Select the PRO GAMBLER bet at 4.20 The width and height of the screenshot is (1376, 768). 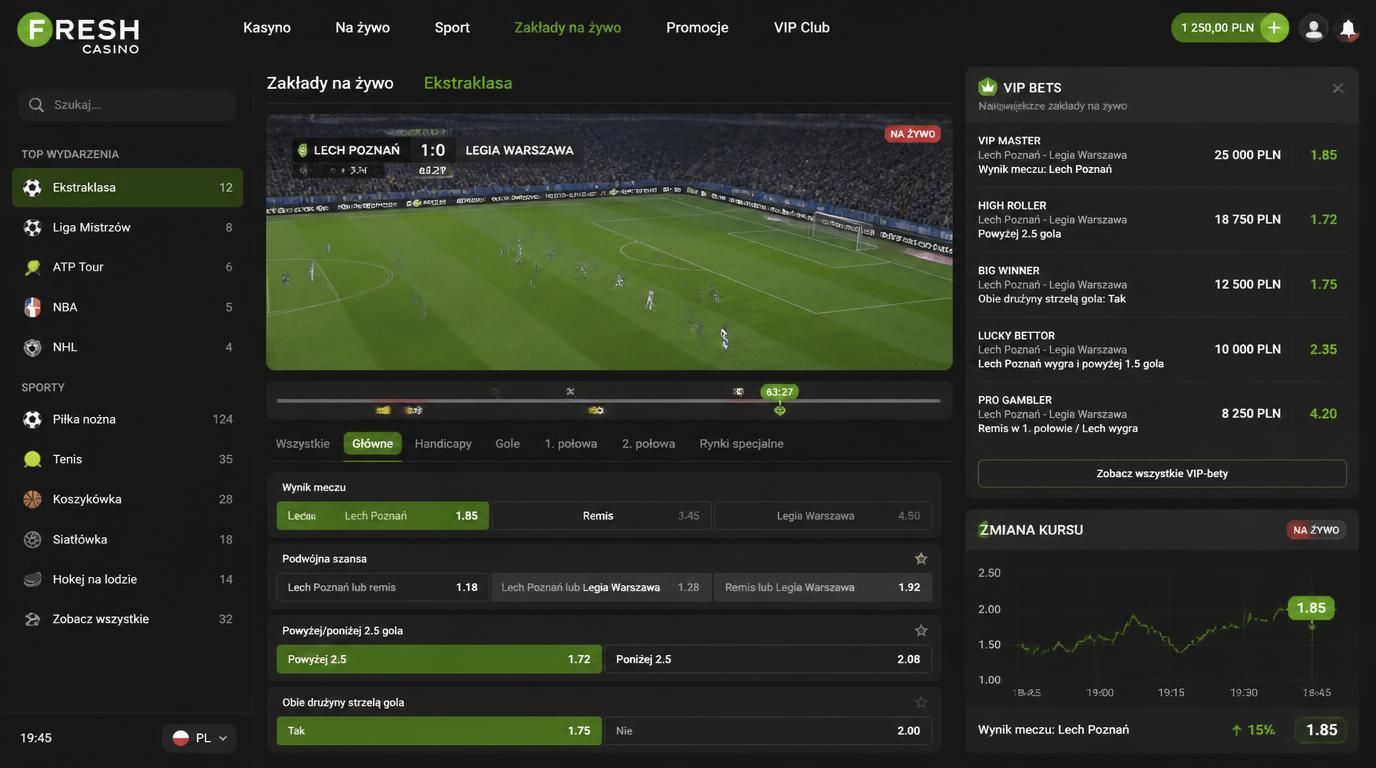pos(1162,414)
